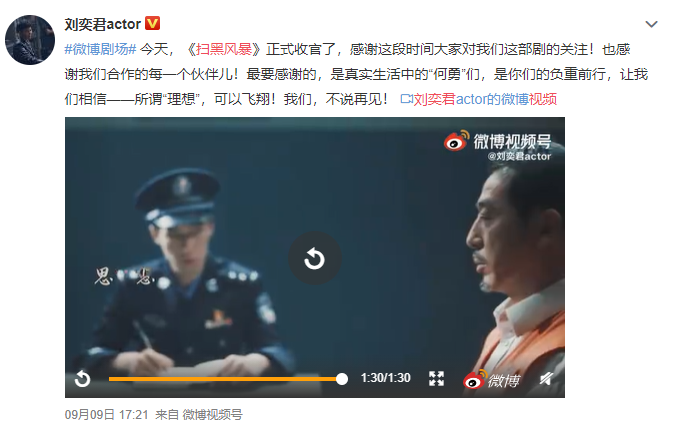Open the 《扫黑风暴》 topic link
This screenshot has height=439, width=675.
[x=224, y=49]
